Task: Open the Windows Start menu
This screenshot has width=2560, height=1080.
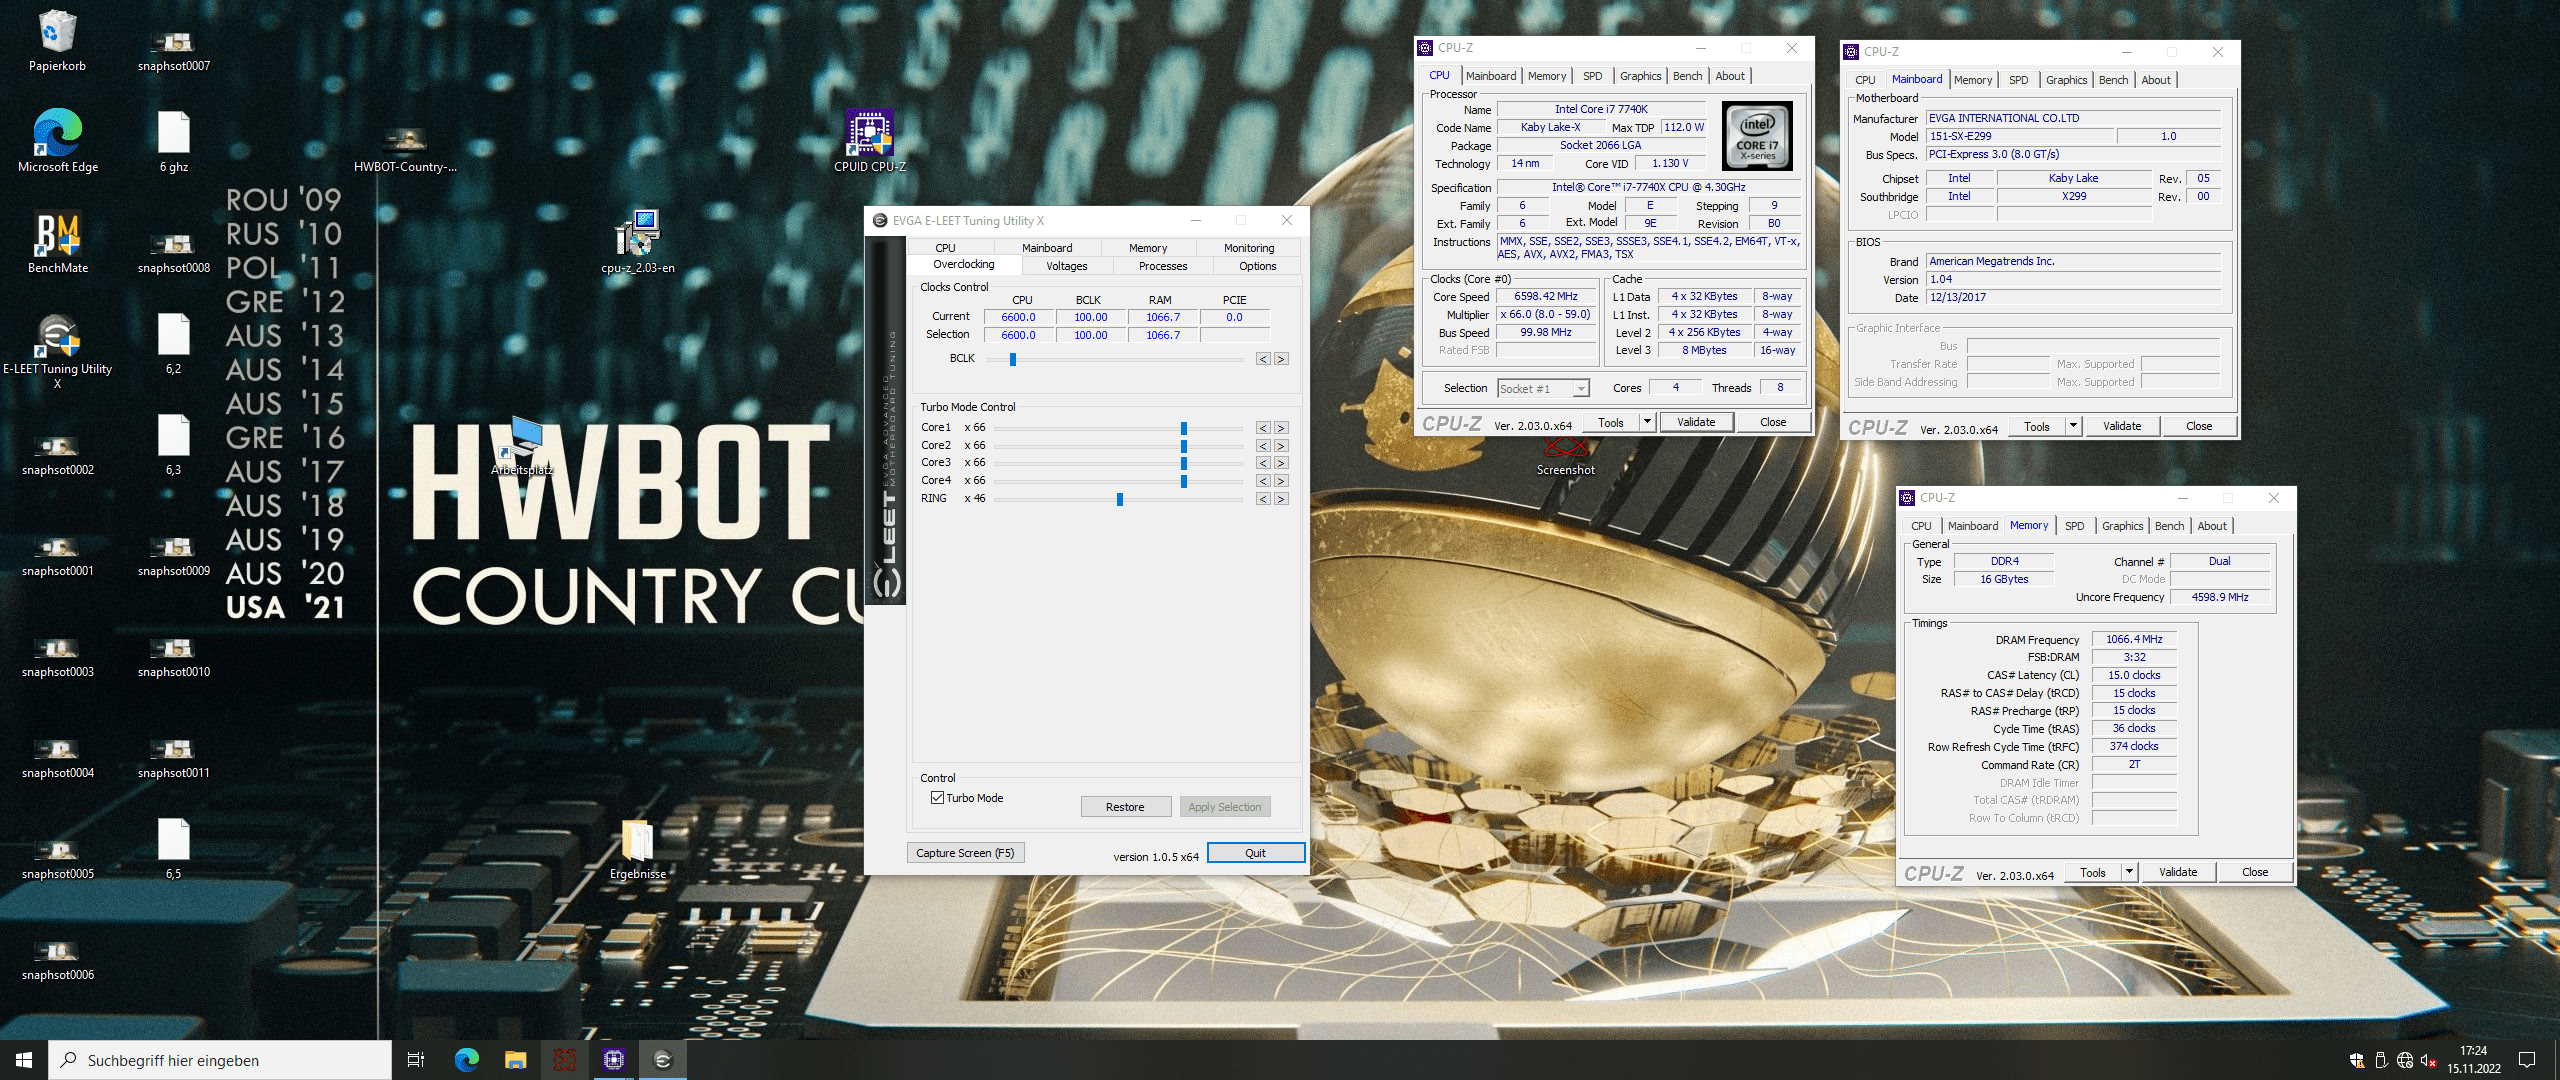Action: point(24,1060)
